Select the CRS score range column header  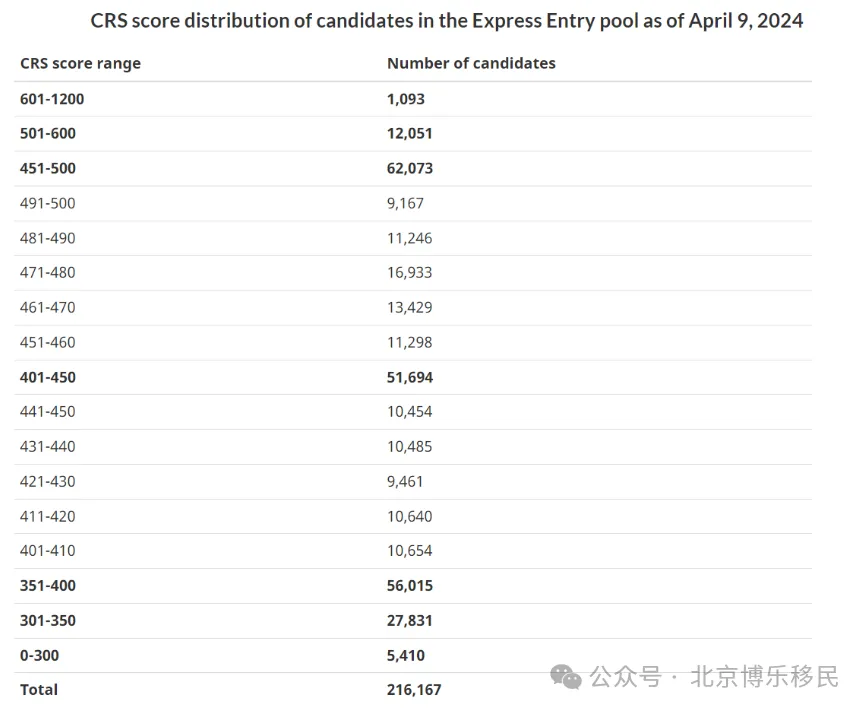pyautogui.click(x=80, y=64)
